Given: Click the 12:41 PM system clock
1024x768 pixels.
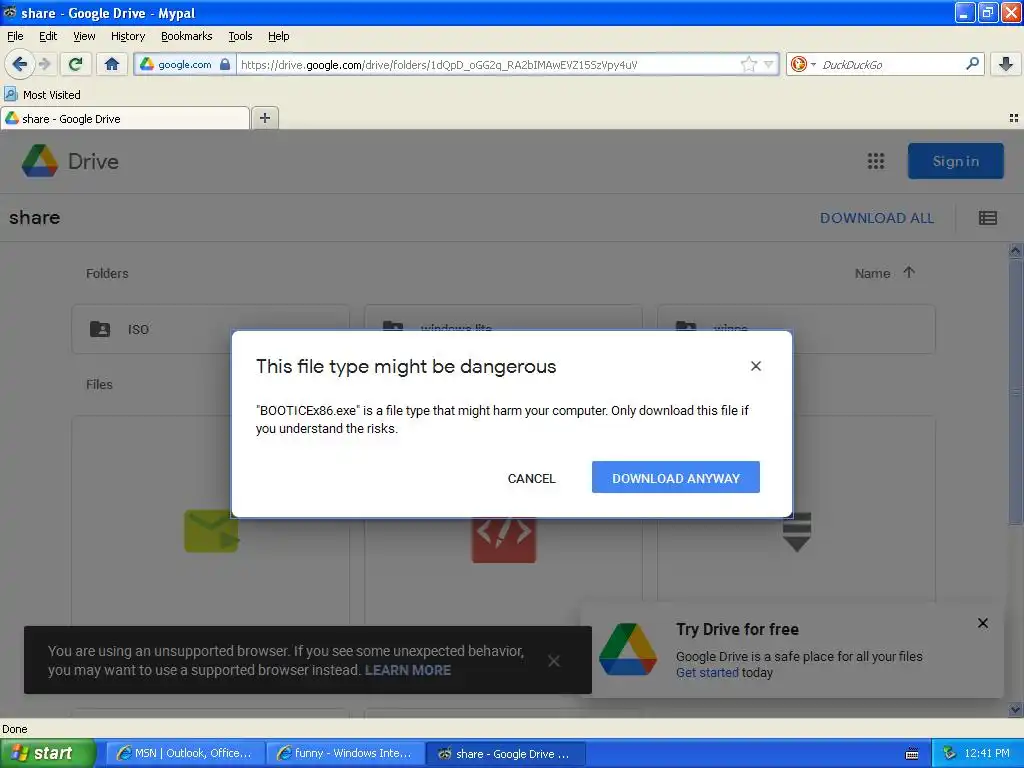Looking at the screenshot, I should pyautogui.click(x=987, y=753).
